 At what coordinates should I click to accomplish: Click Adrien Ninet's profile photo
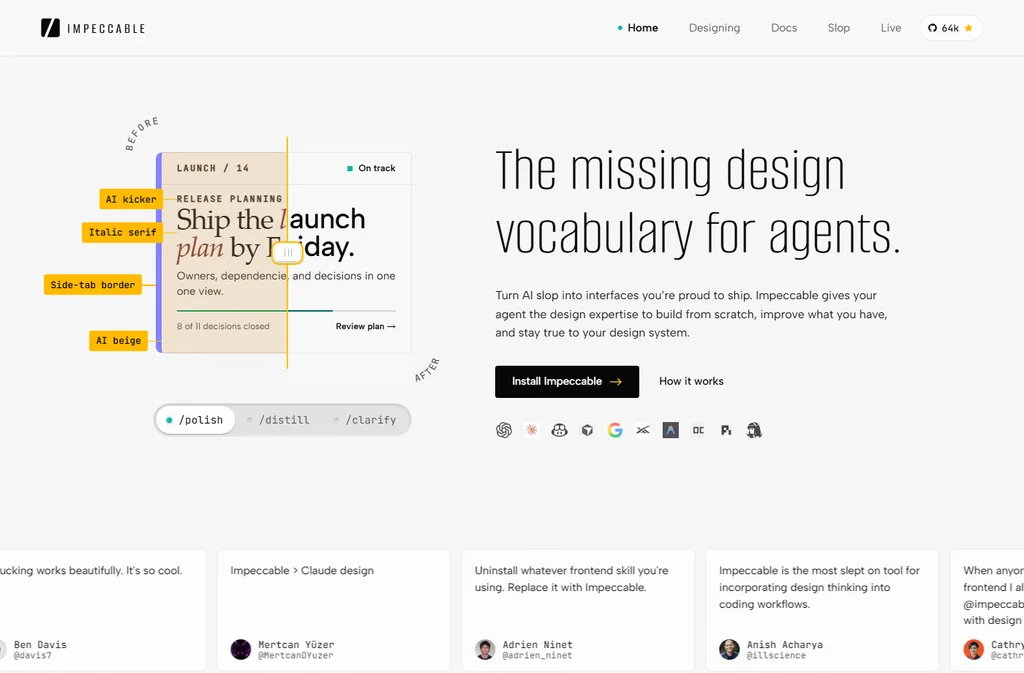coord(485,650)
